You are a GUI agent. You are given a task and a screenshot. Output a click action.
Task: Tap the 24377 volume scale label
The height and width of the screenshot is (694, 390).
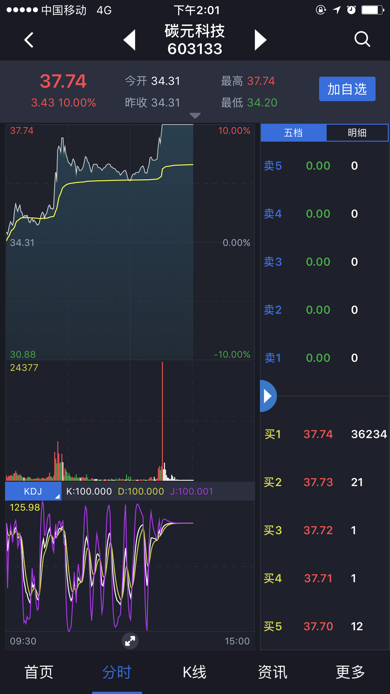point(24,368)
